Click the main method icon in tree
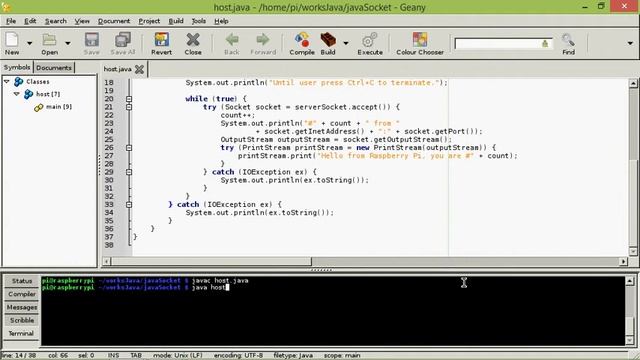 (x=38, y=107)
